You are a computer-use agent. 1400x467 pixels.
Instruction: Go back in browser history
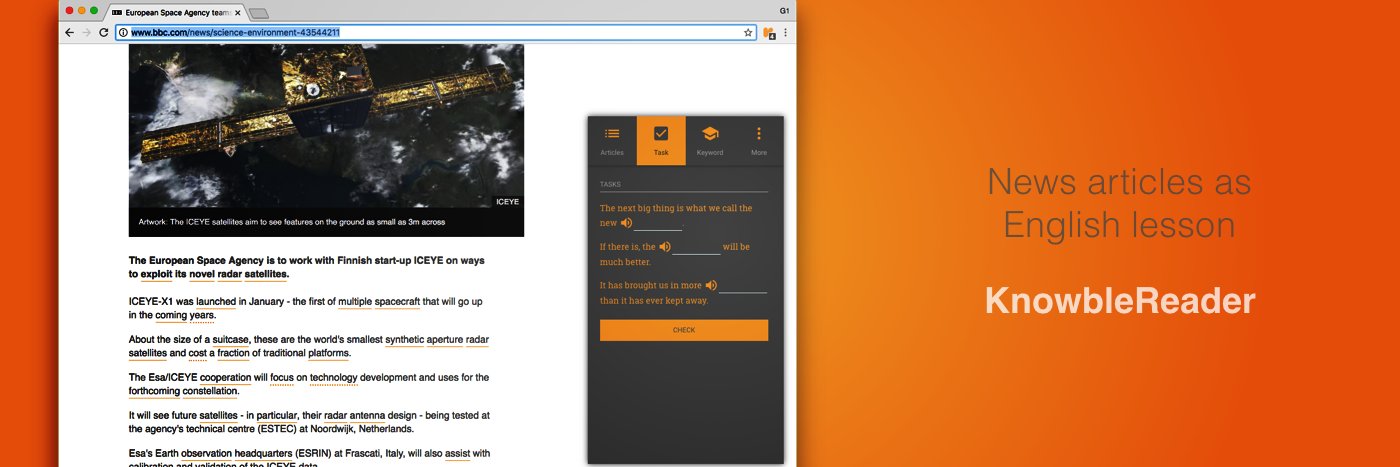point(69,32)
